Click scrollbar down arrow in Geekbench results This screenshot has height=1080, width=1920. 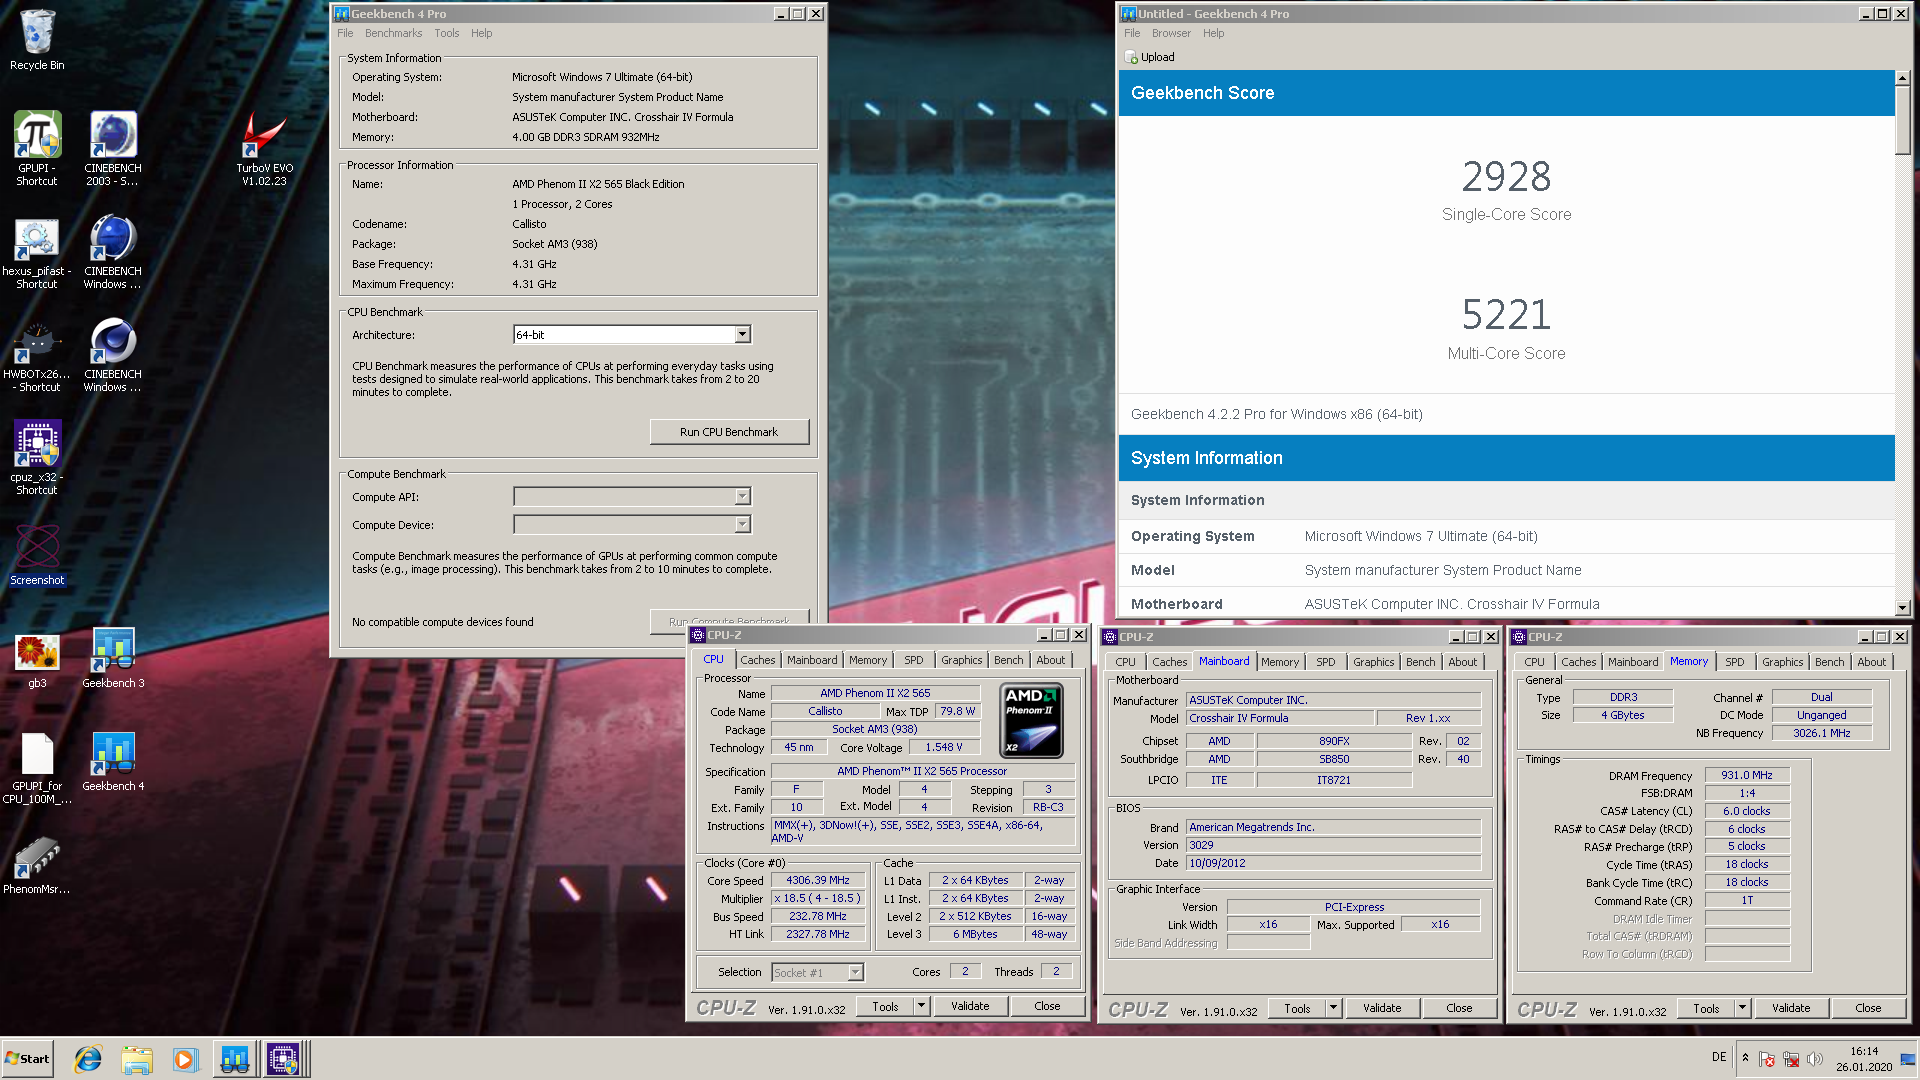tap(1902, 608)
